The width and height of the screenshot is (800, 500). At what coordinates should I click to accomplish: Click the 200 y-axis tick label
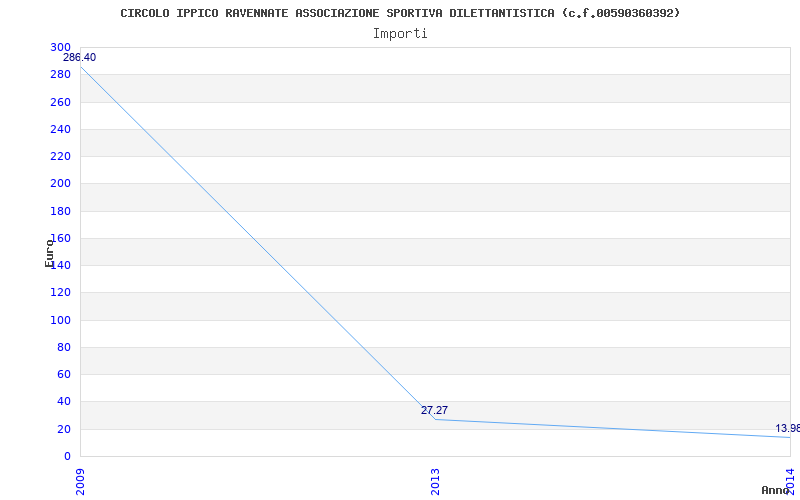(60, 184)
